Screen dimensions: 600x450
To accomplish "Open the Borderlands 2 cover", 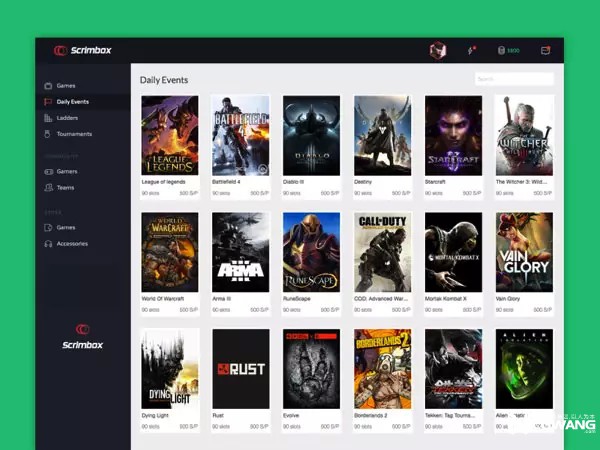I will [x=383, y=369].
